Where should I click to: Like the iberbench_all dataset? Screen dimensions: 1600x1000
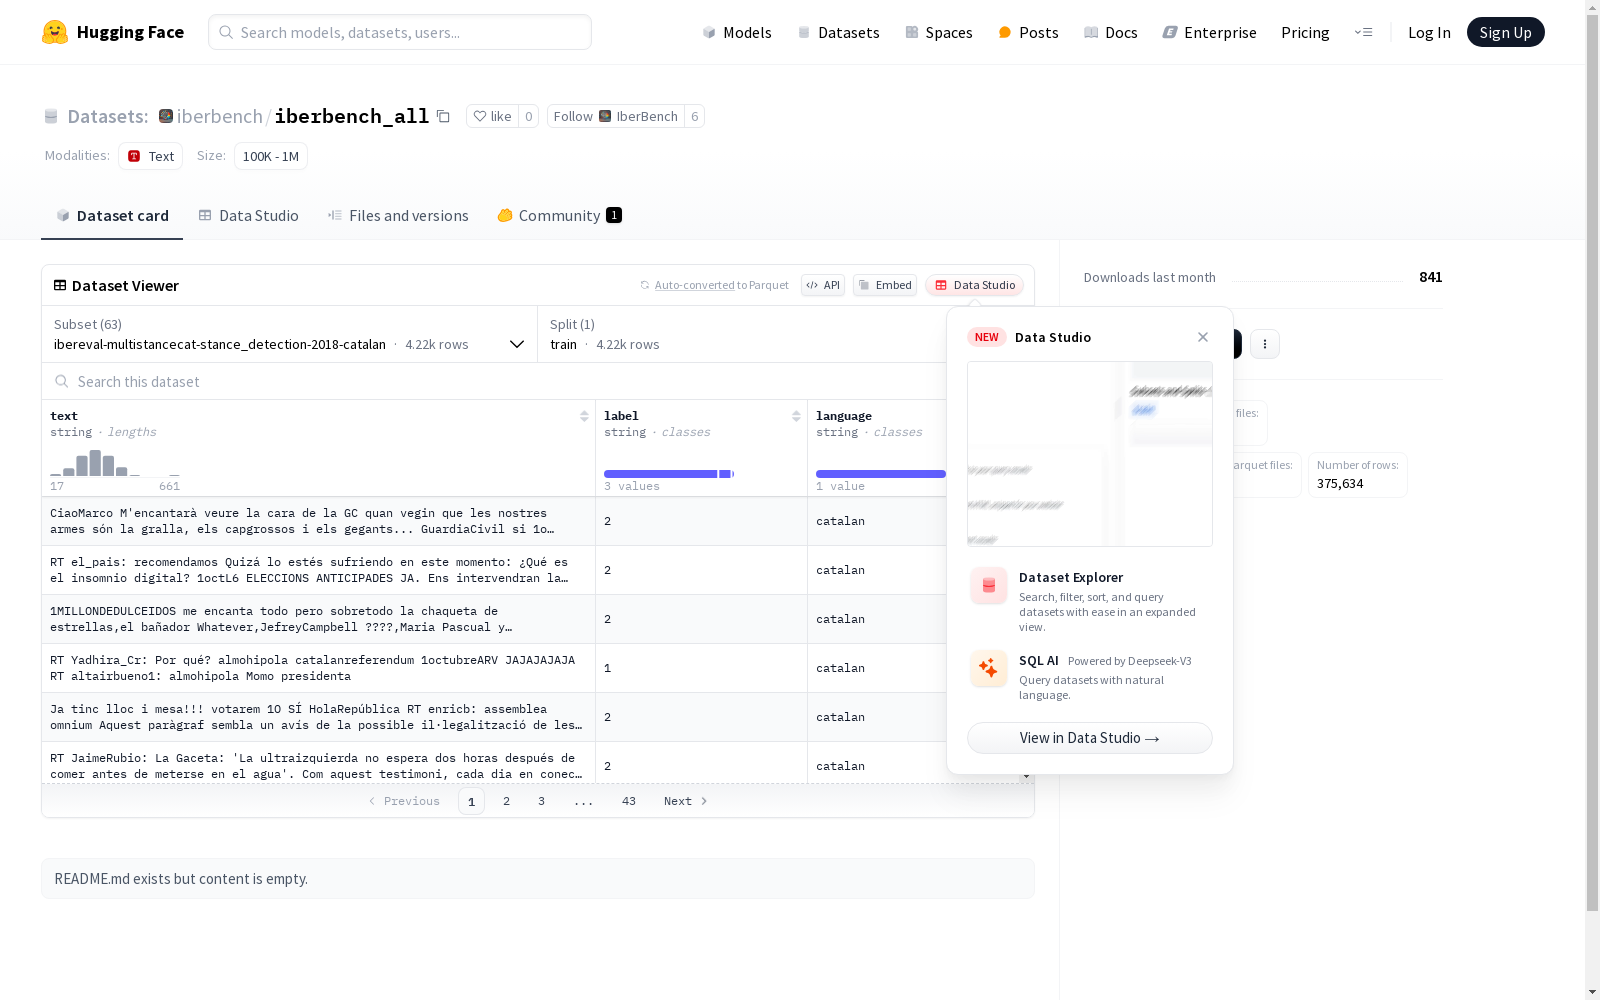[x=492, y=116]
